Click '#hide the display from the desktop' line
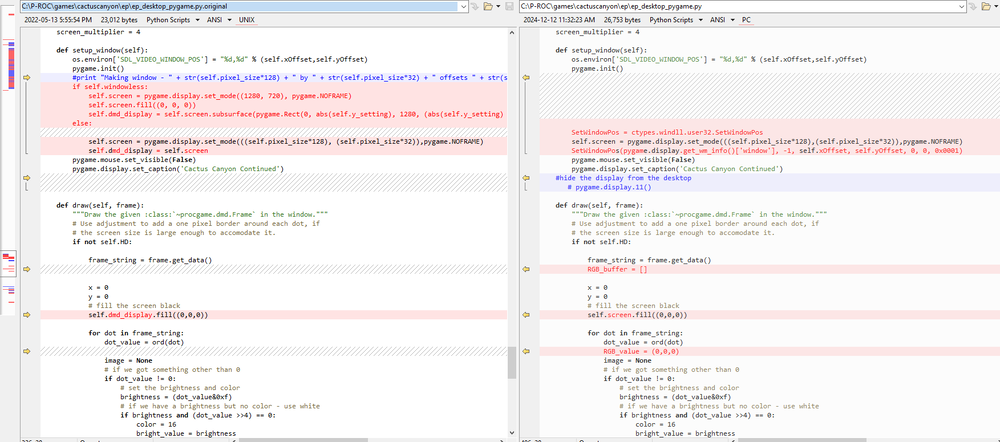The width and height of the screenshot is (1000, 442). (623, 178)
